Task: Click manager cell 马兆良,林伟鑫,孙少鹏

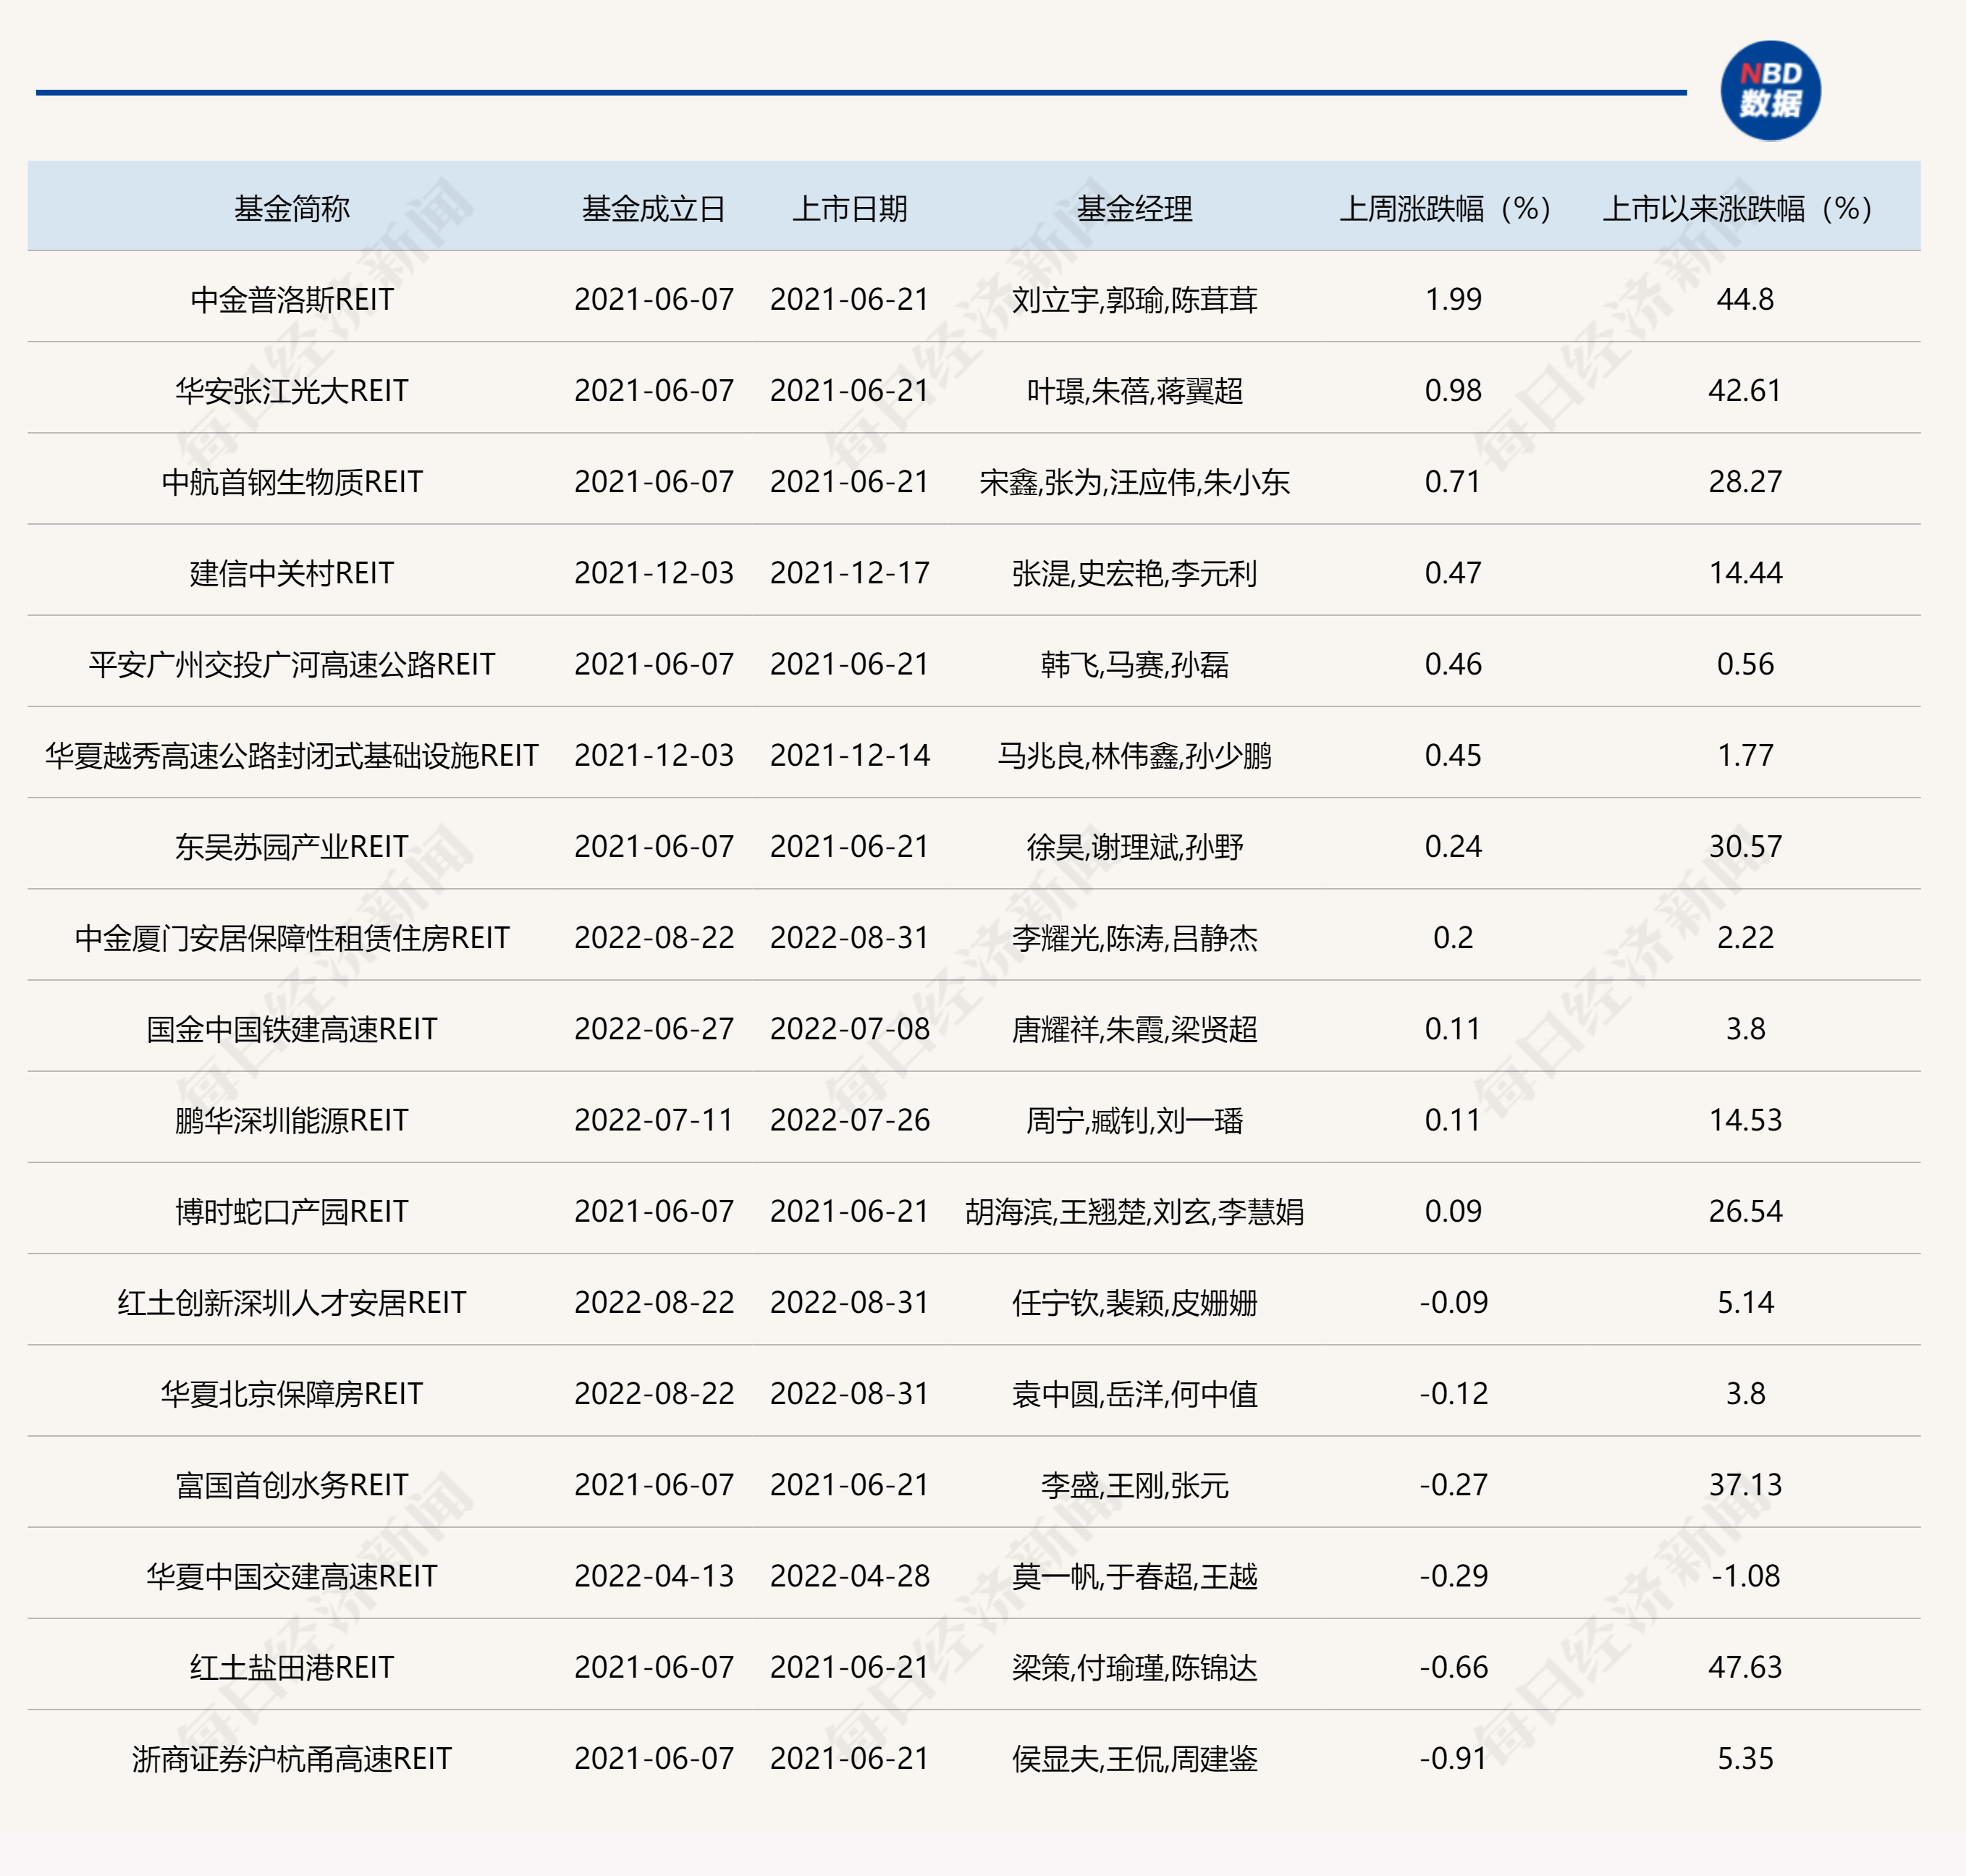Action: pos(1135,755)
